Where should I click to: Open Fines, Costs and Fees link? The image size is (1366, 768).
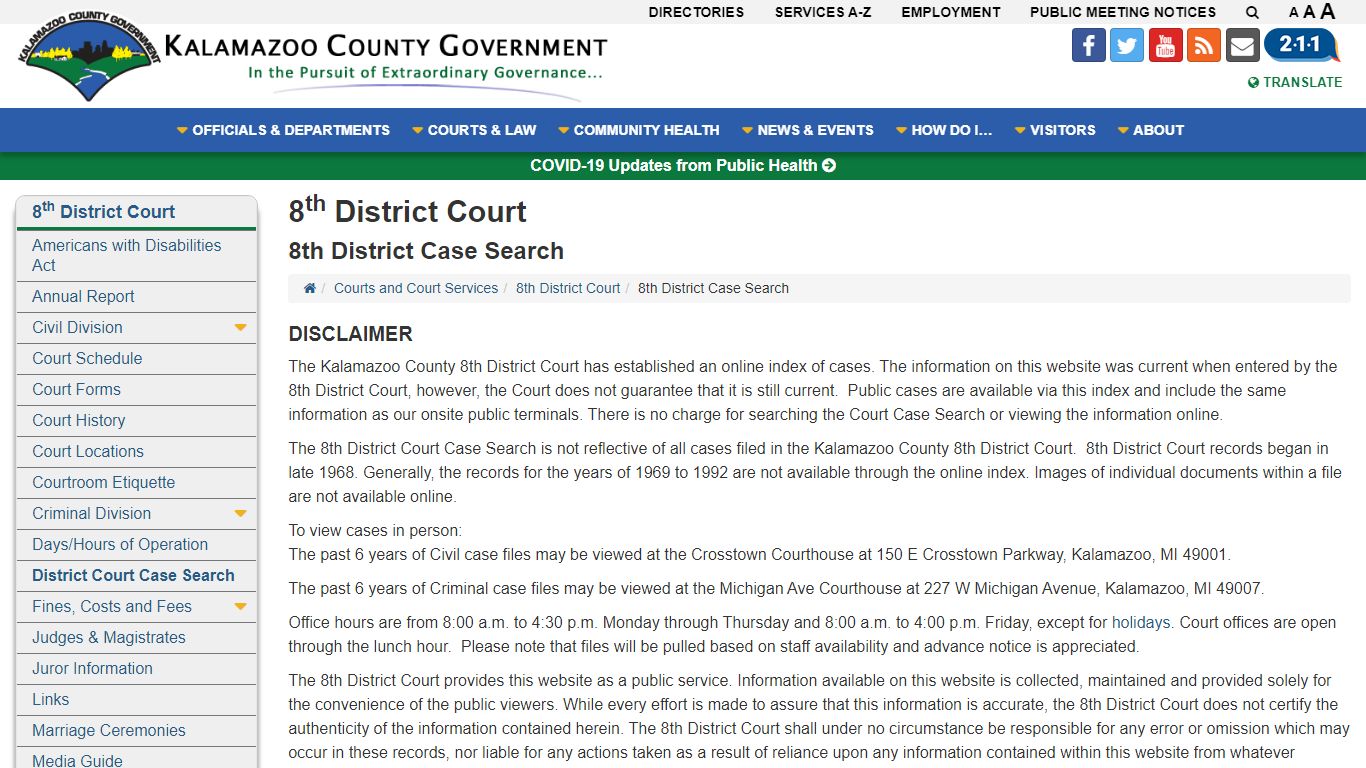(x=111, y=607)
